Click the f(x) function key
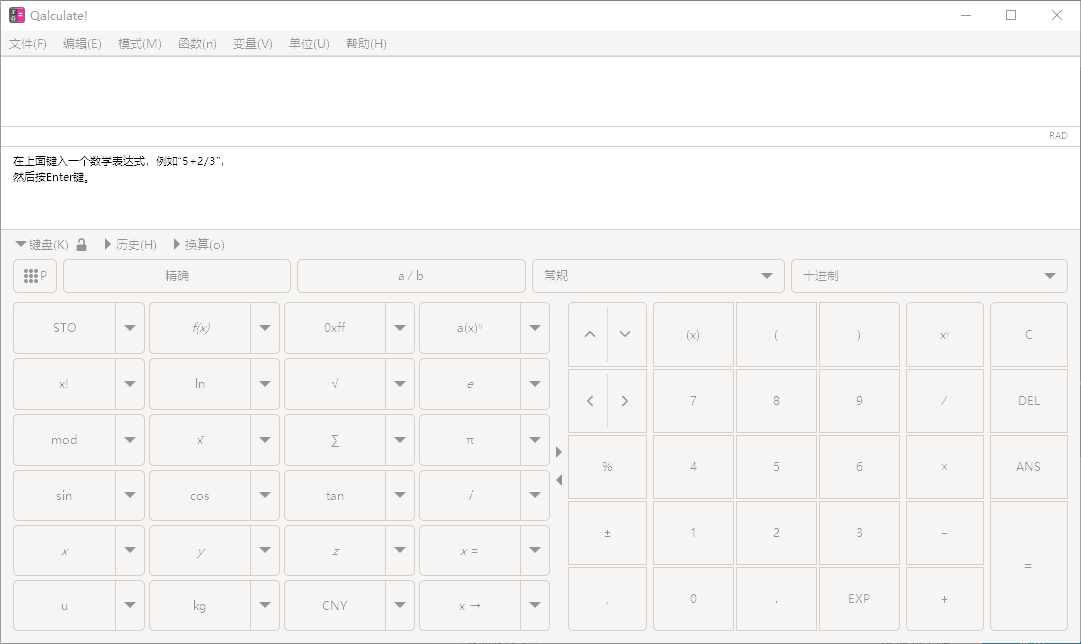Image resolution: width=1081 pixels, height=644 pixels. click(199, 327)
